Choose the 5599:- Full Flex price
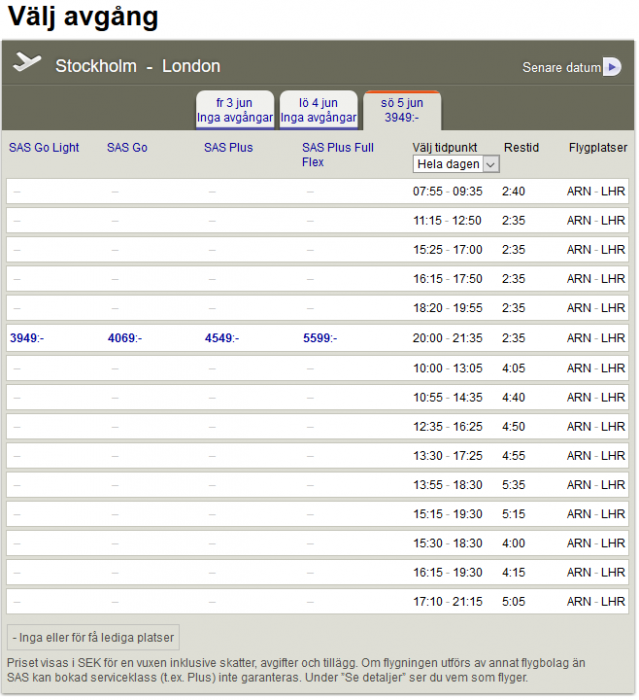Image resolution: width=639 pixels, height=700 pixels. click(x=320, y=338)
